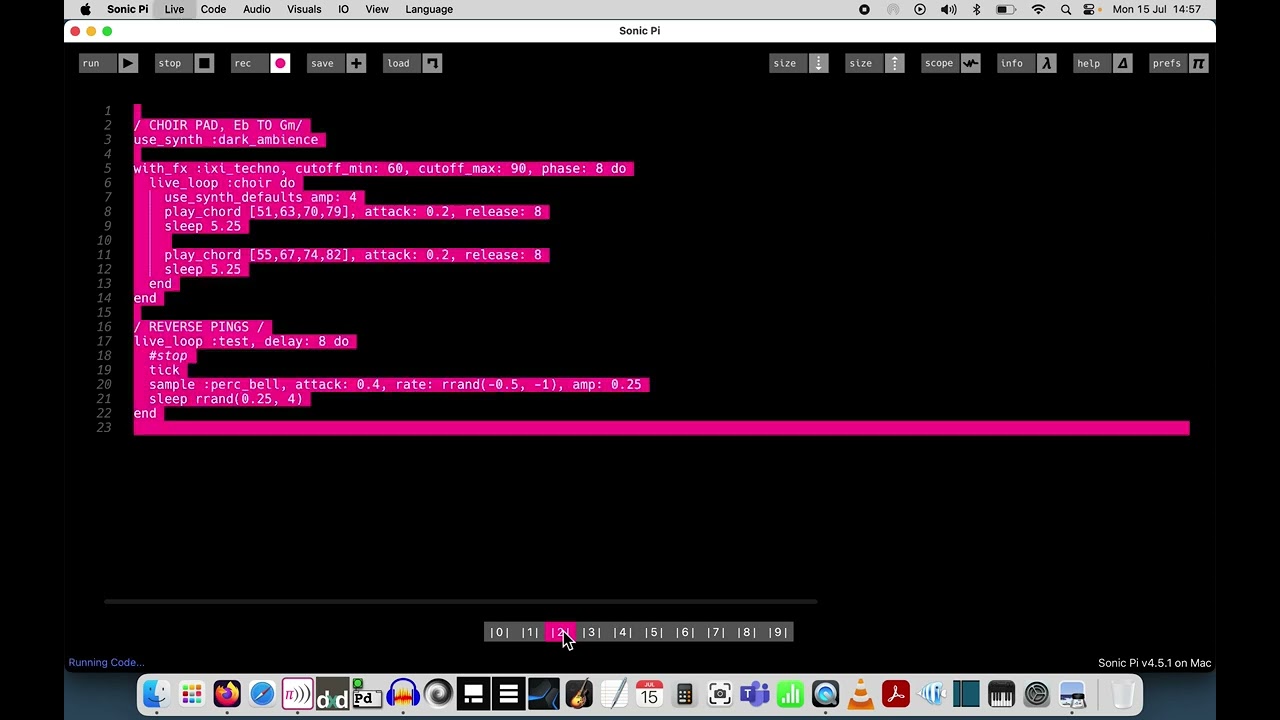Switch to buffer tab 1

pos(530,632)
